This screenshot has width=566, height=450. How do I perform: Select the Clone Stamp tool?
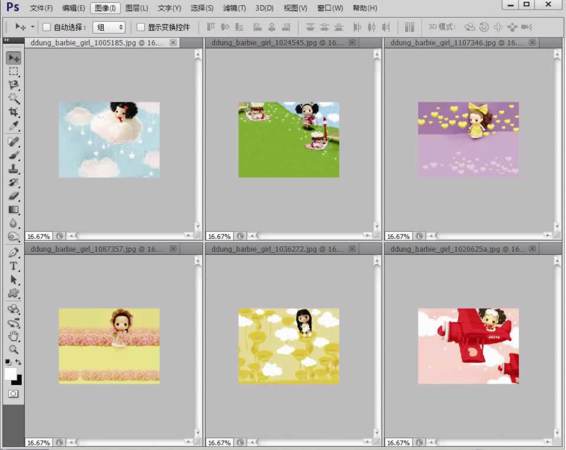(14, 169)
